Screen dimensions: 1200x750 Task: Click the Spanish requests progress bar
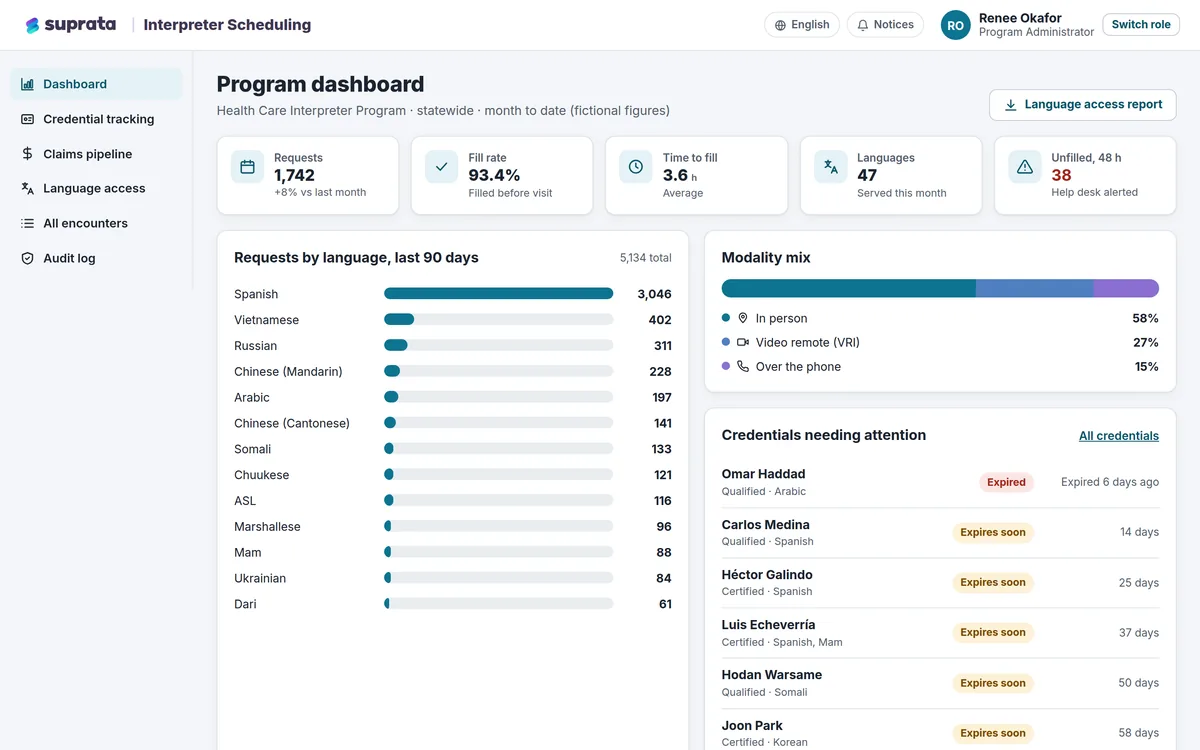pyautogui.click(x=498, y=294)
